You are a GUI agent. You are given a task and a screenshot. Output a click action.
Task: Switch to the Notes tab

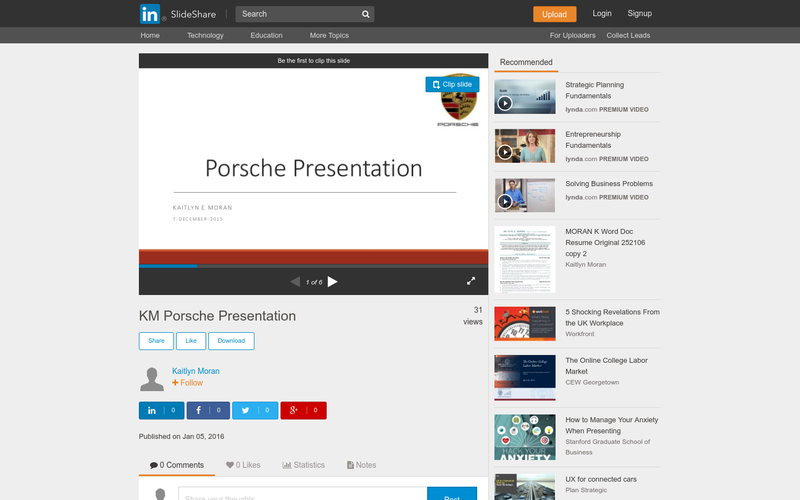[361, 465]
